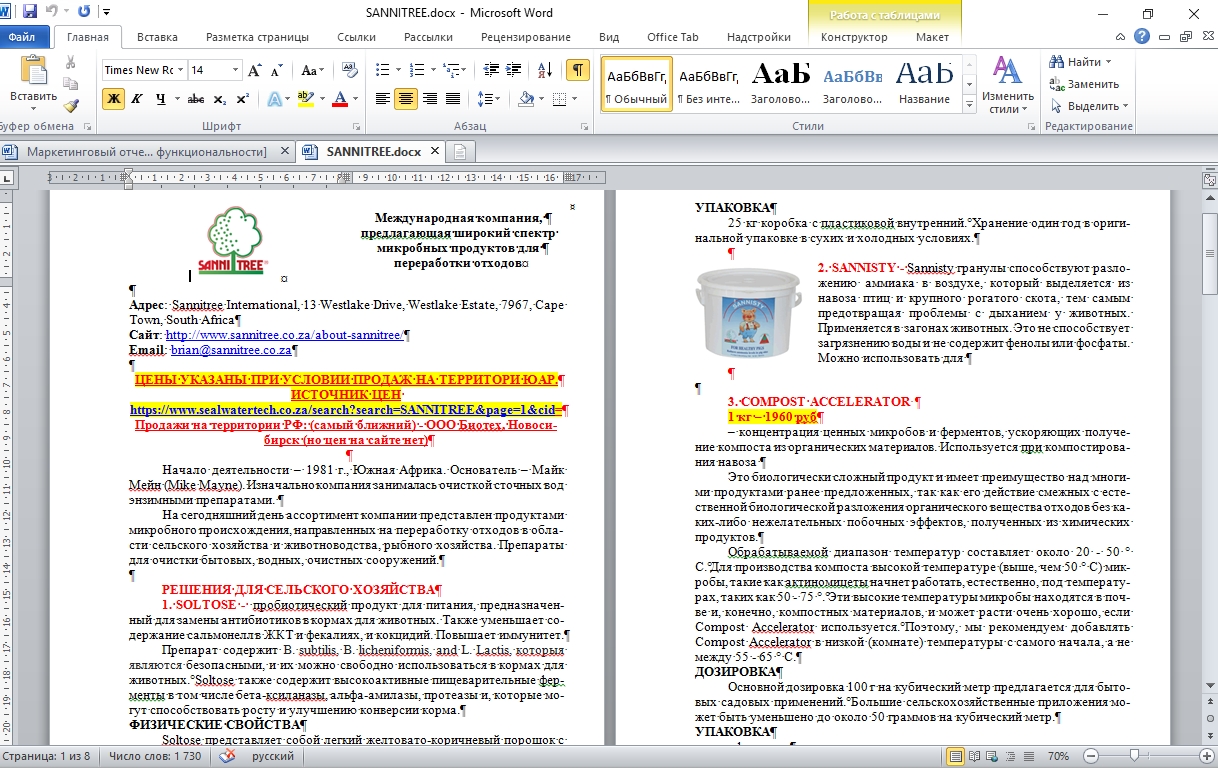Click the Copy icon in clipboard group
The height and width of the screenshot is (768, 1218).
pyautogui.click(x=70, y=84)
